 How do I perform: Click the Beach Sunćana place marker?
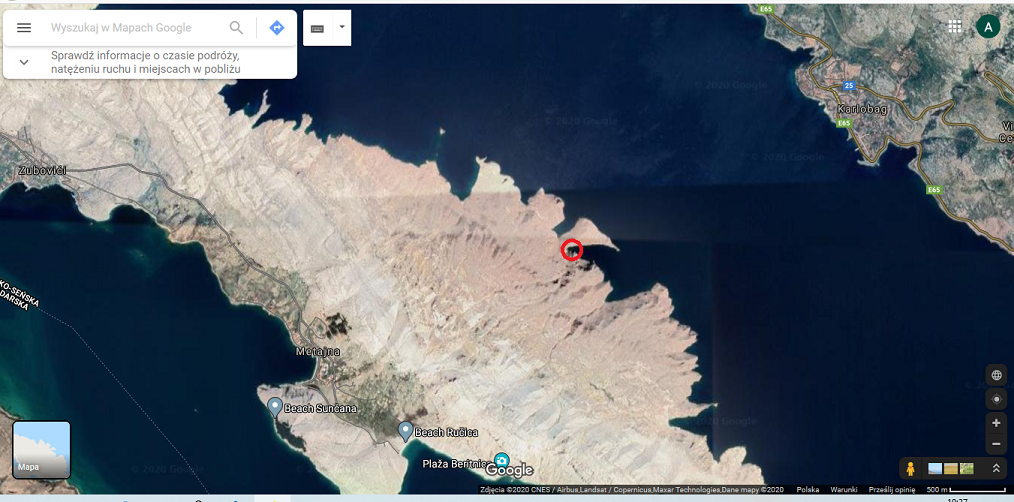pyautogui.click(x=275, y=406)
